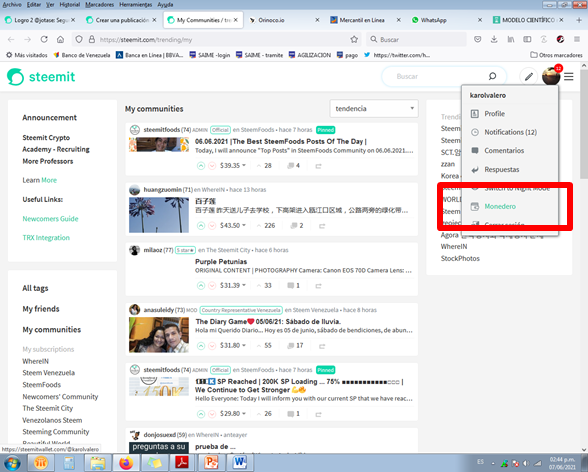This screenshot has width=588, height=472.
Task: Click the Steemit logo
Action: point(41,76)
